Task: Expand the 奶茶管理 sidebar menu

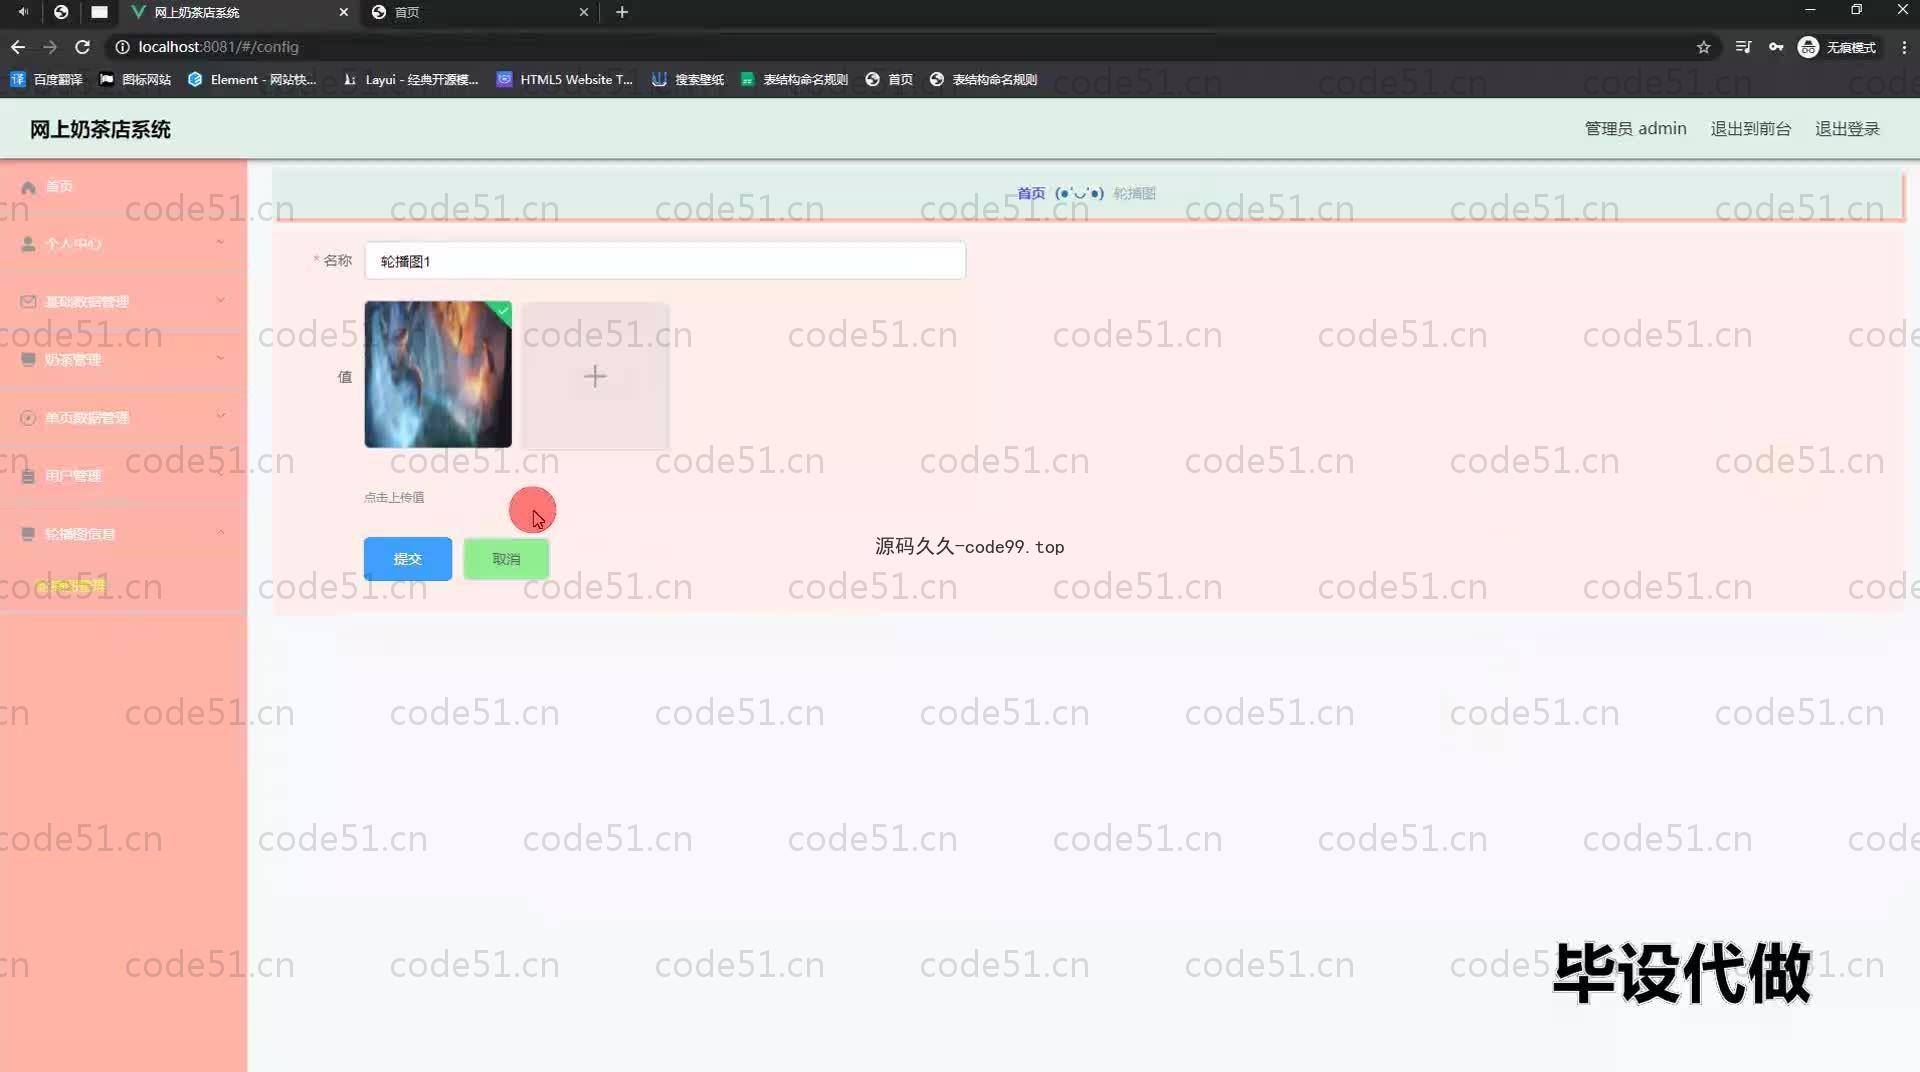Action: tap(122, 360)
